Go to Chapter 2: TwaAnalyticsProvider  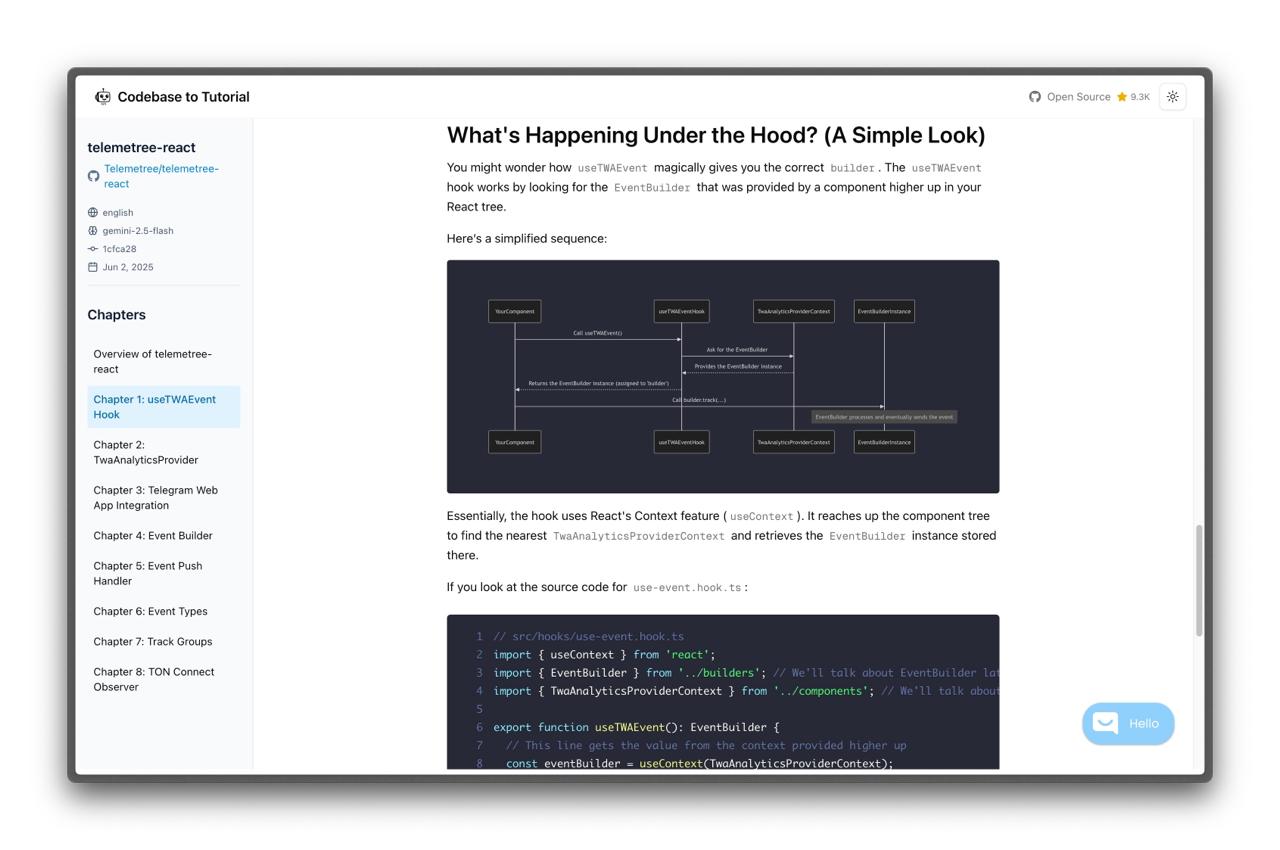(x=146, y=452)
